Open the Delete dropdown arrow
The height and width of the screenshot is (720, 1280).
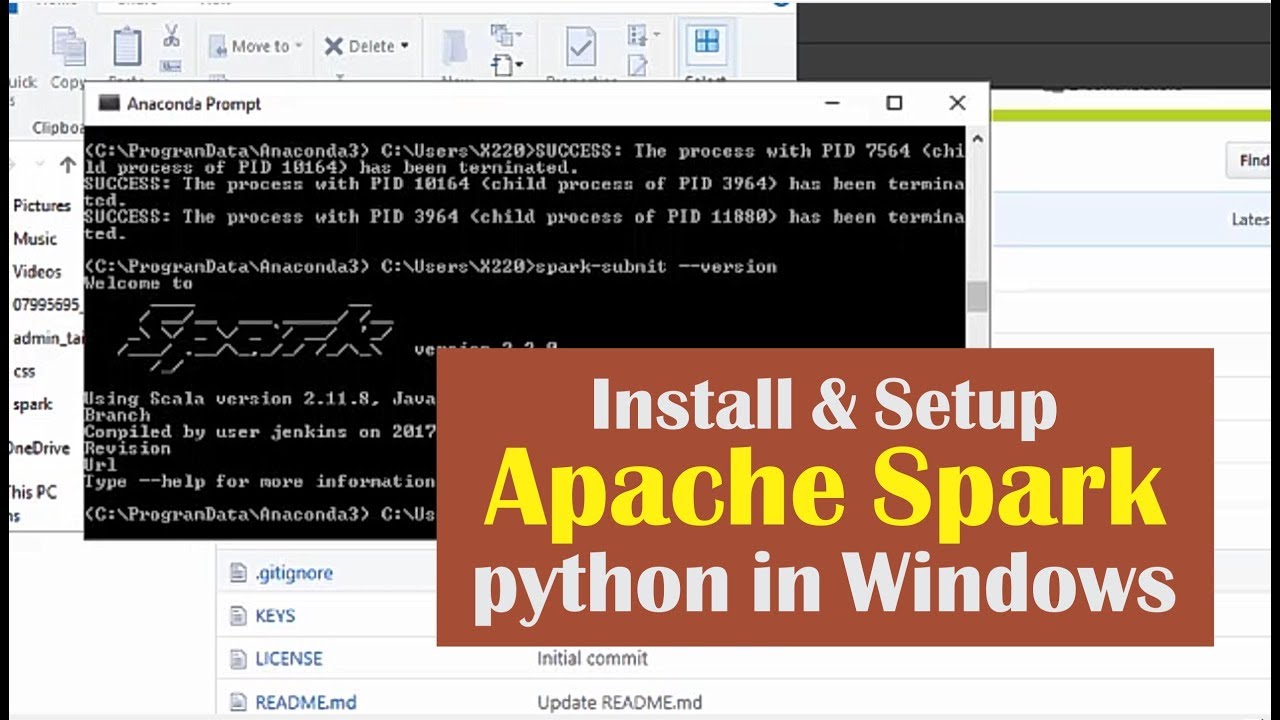tap(405, 46)
